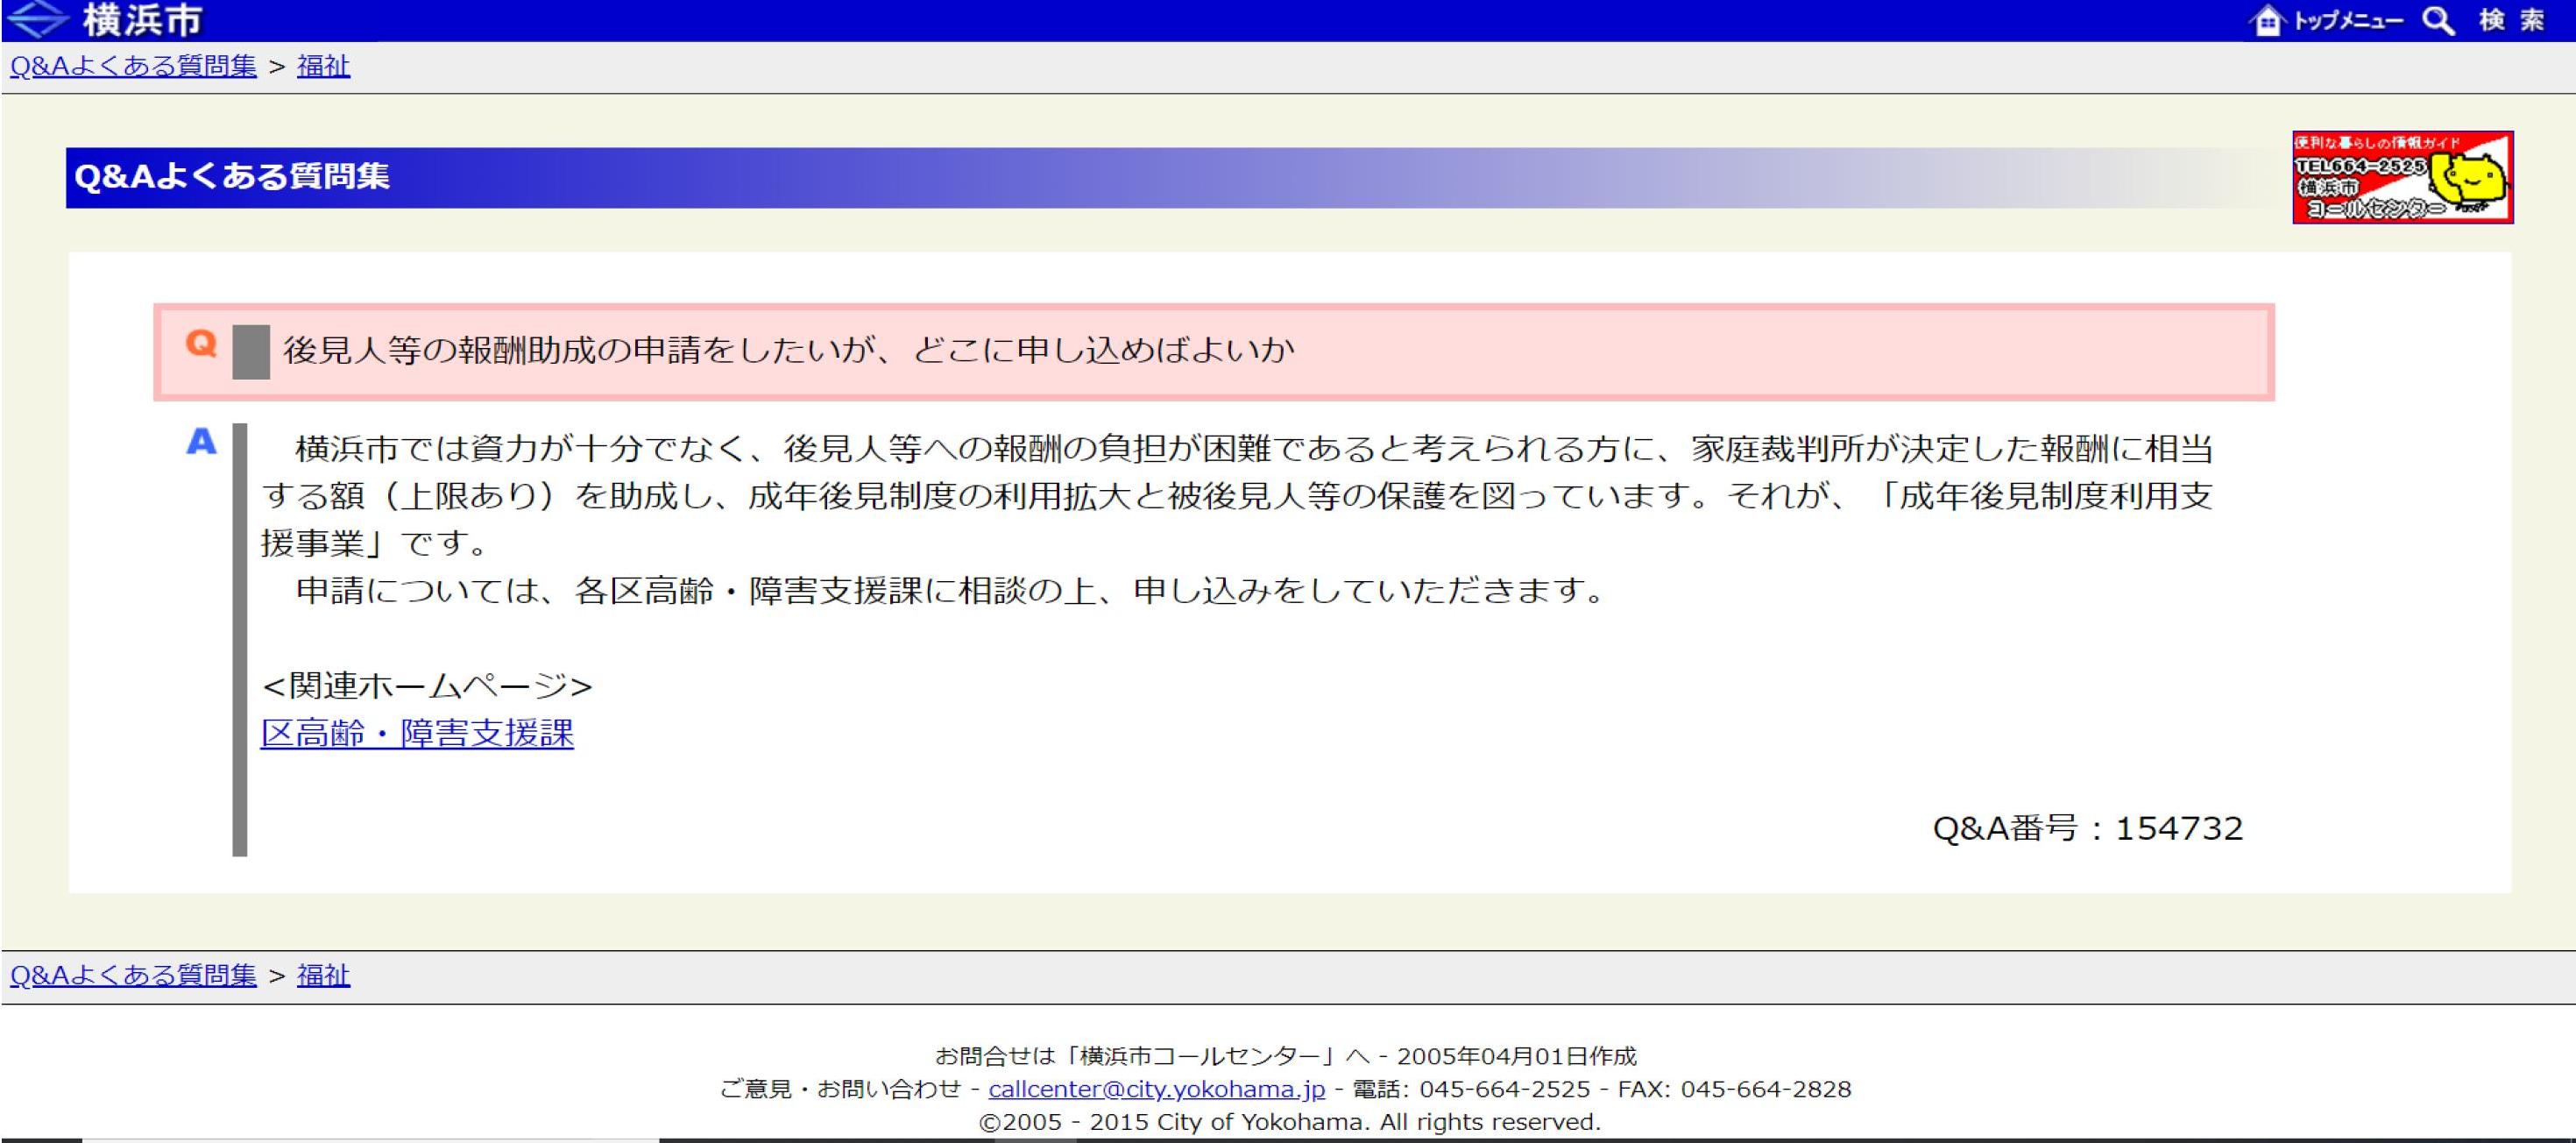Viewport: 2576px width, 1143px height.
Task: Click the home icon beside トップメニュー
Action: (2268, 20)
